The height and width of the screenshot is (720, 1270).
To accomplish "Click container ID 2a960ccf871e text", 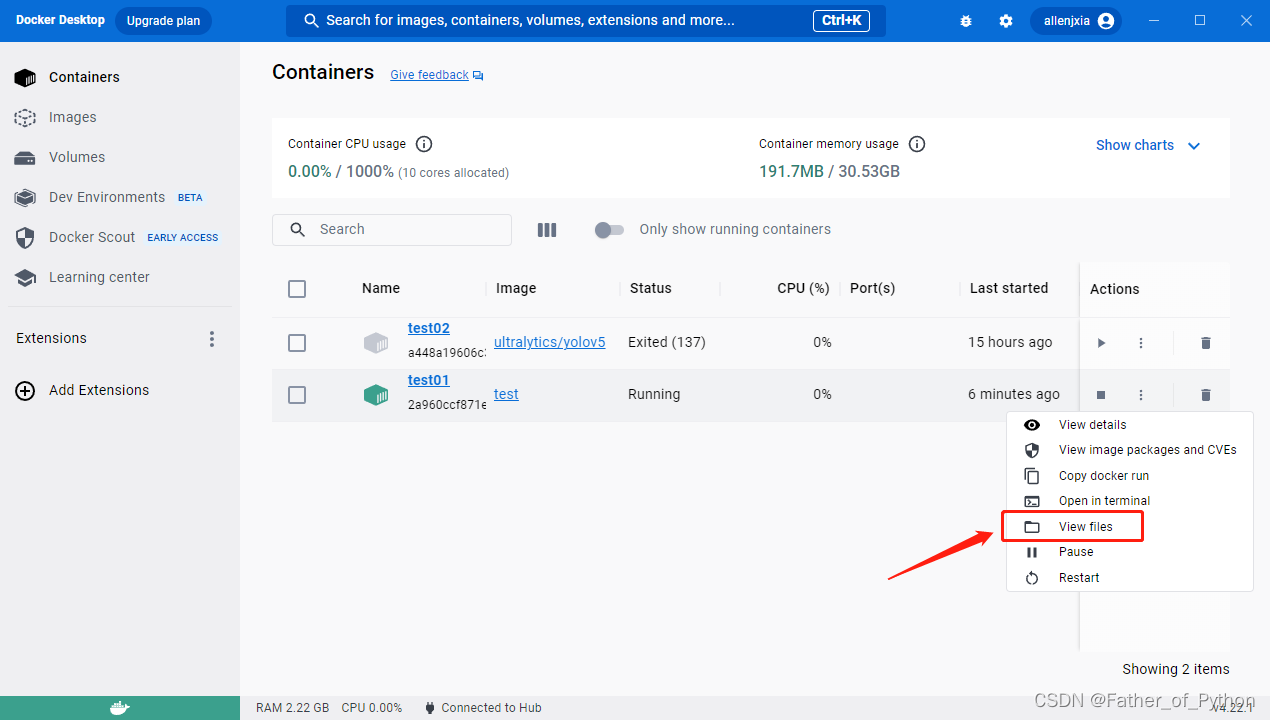I will [447, 405].
